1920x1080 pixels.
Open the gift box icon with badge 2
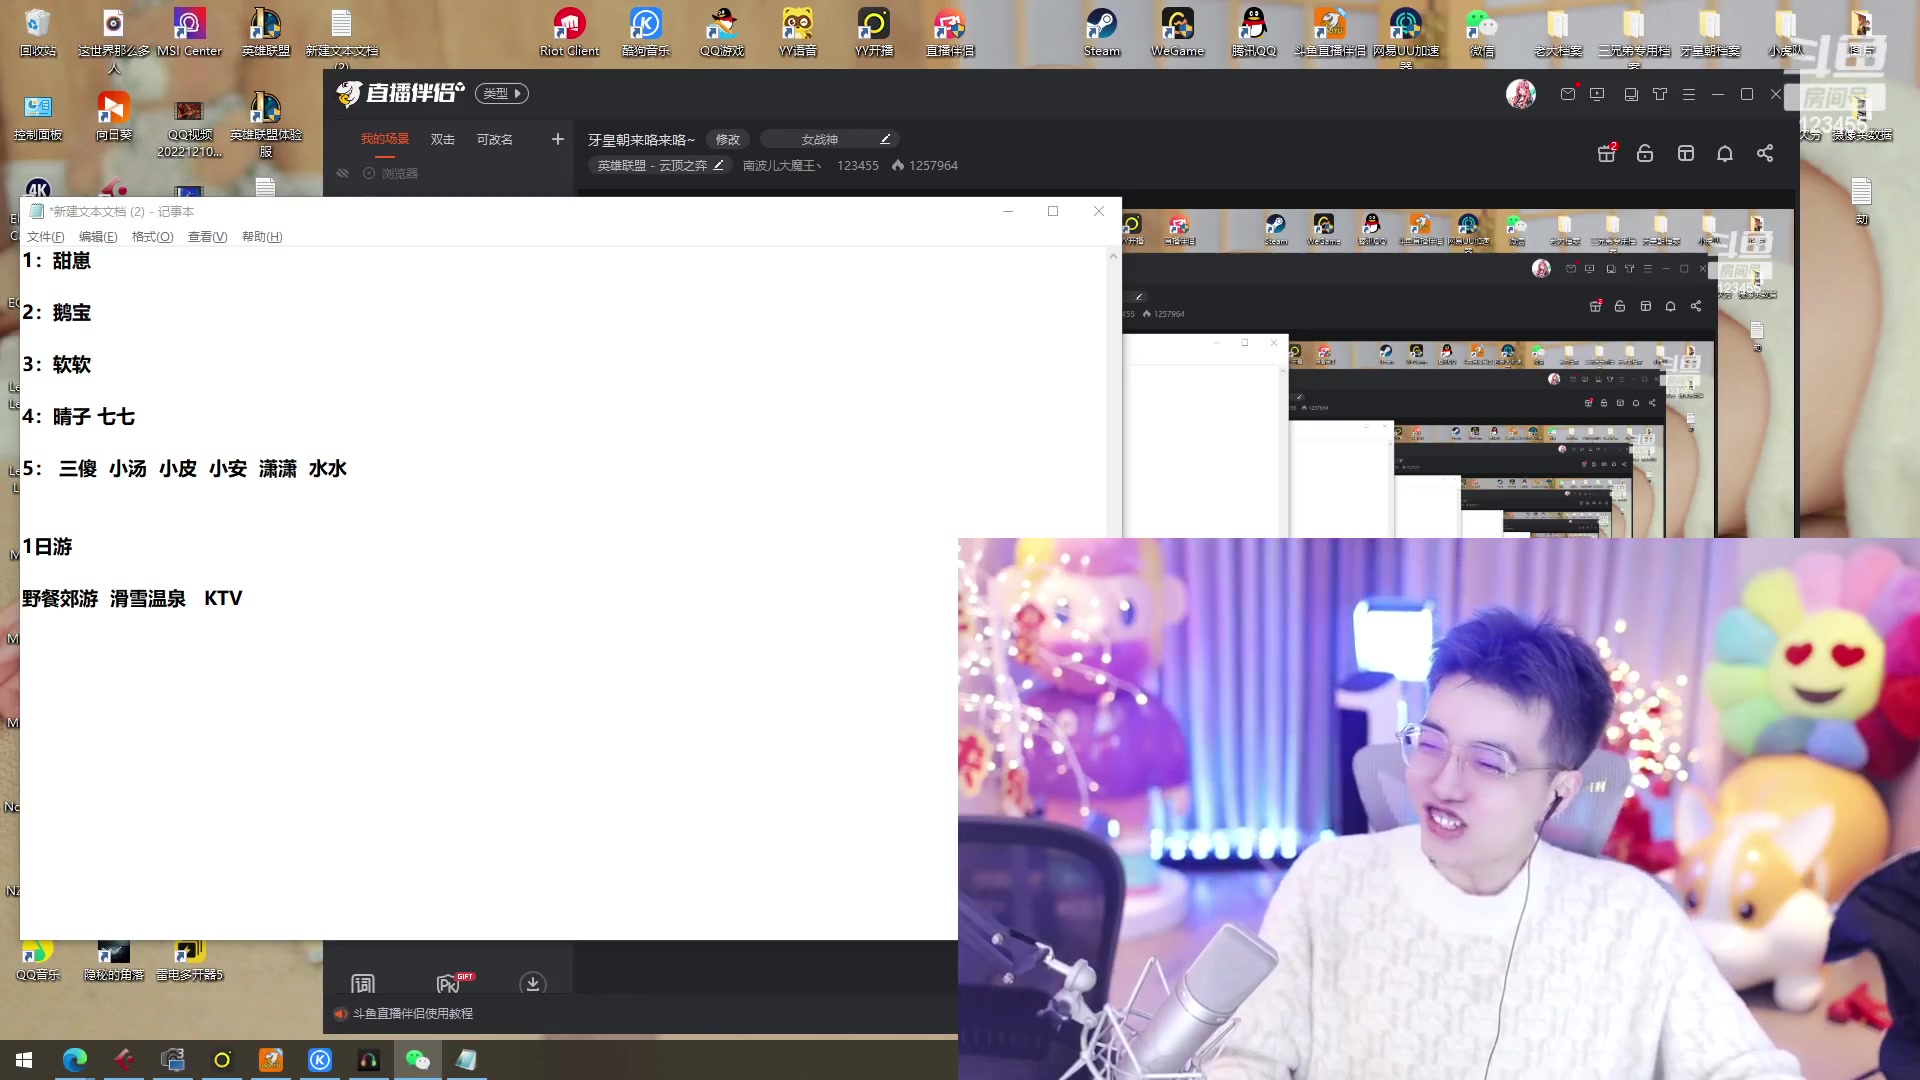(x=1607, y=153)
